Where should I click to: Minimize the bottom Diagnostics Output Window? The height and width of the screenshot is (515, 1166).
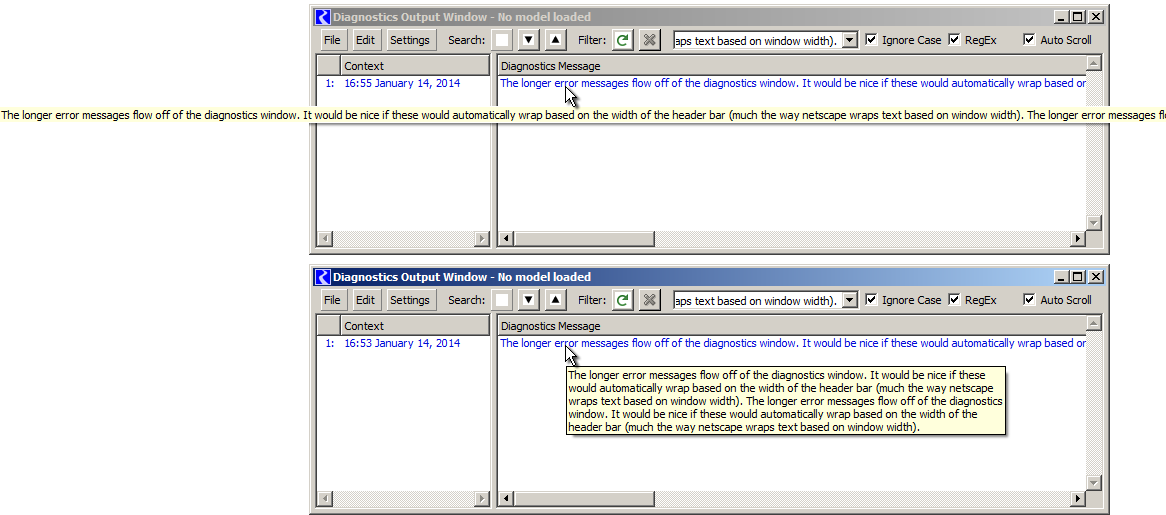pos(1063,276)
